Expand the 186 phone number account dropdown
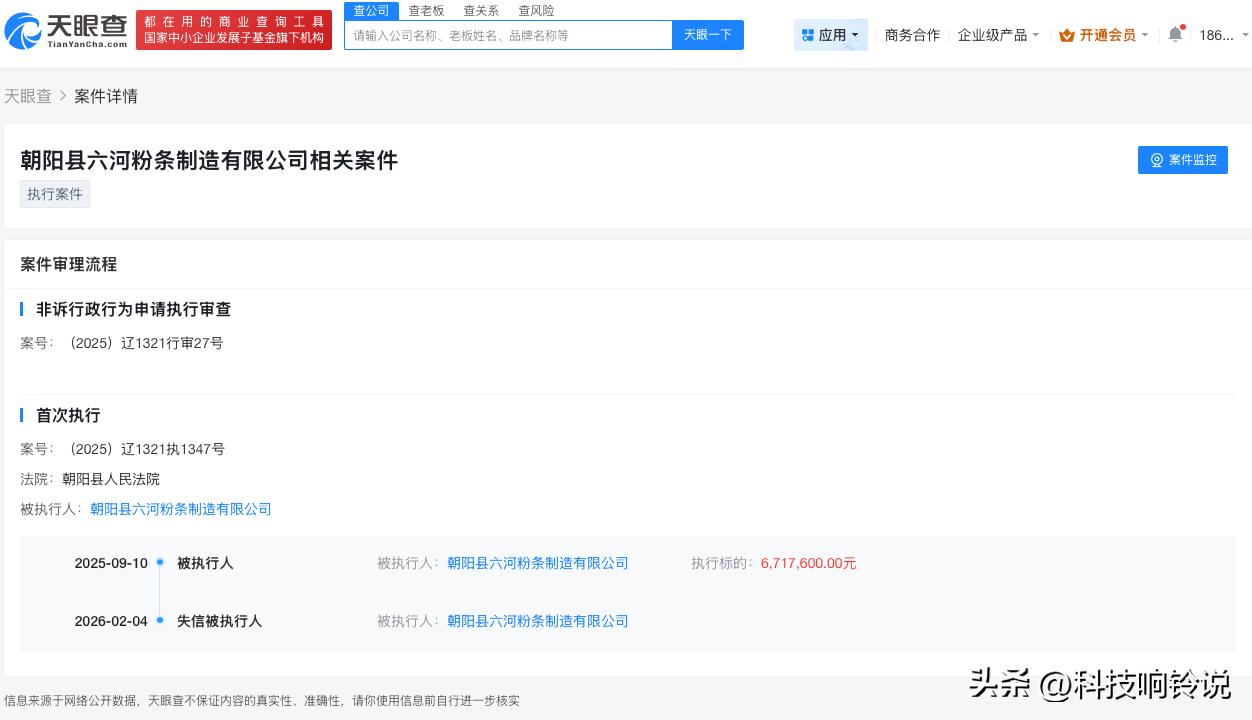This screenshot has width=1252, height=720. (1218, 34)
